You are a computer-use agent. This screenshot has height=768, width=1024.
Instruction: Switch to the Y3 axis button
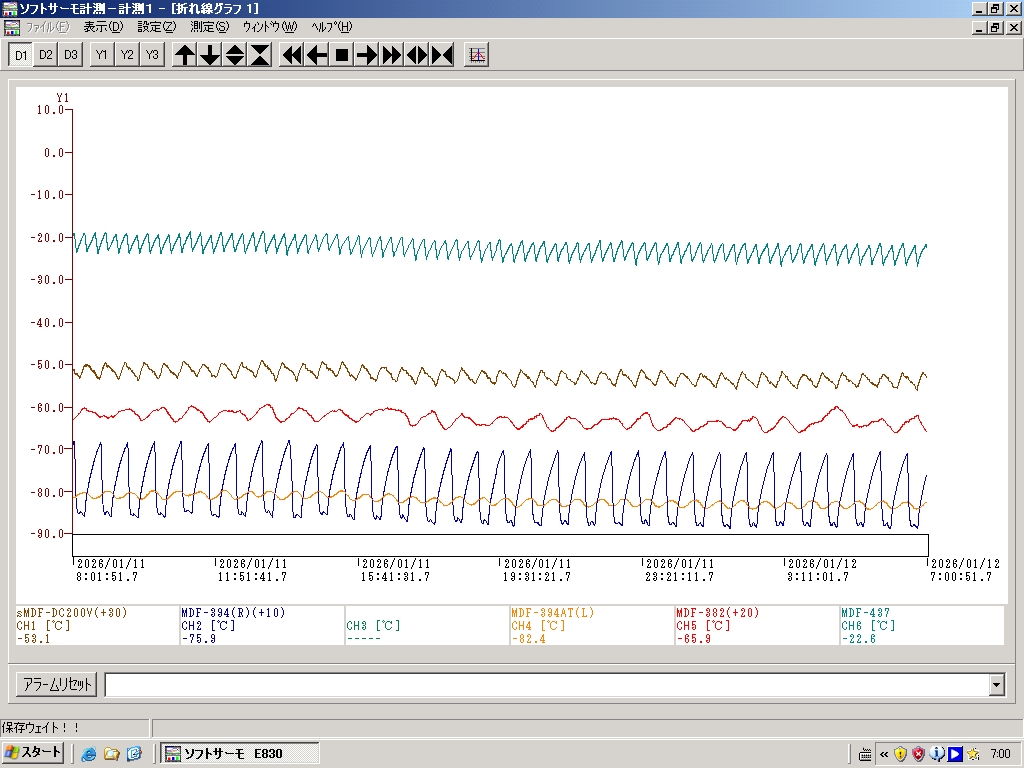click(151, 55)
